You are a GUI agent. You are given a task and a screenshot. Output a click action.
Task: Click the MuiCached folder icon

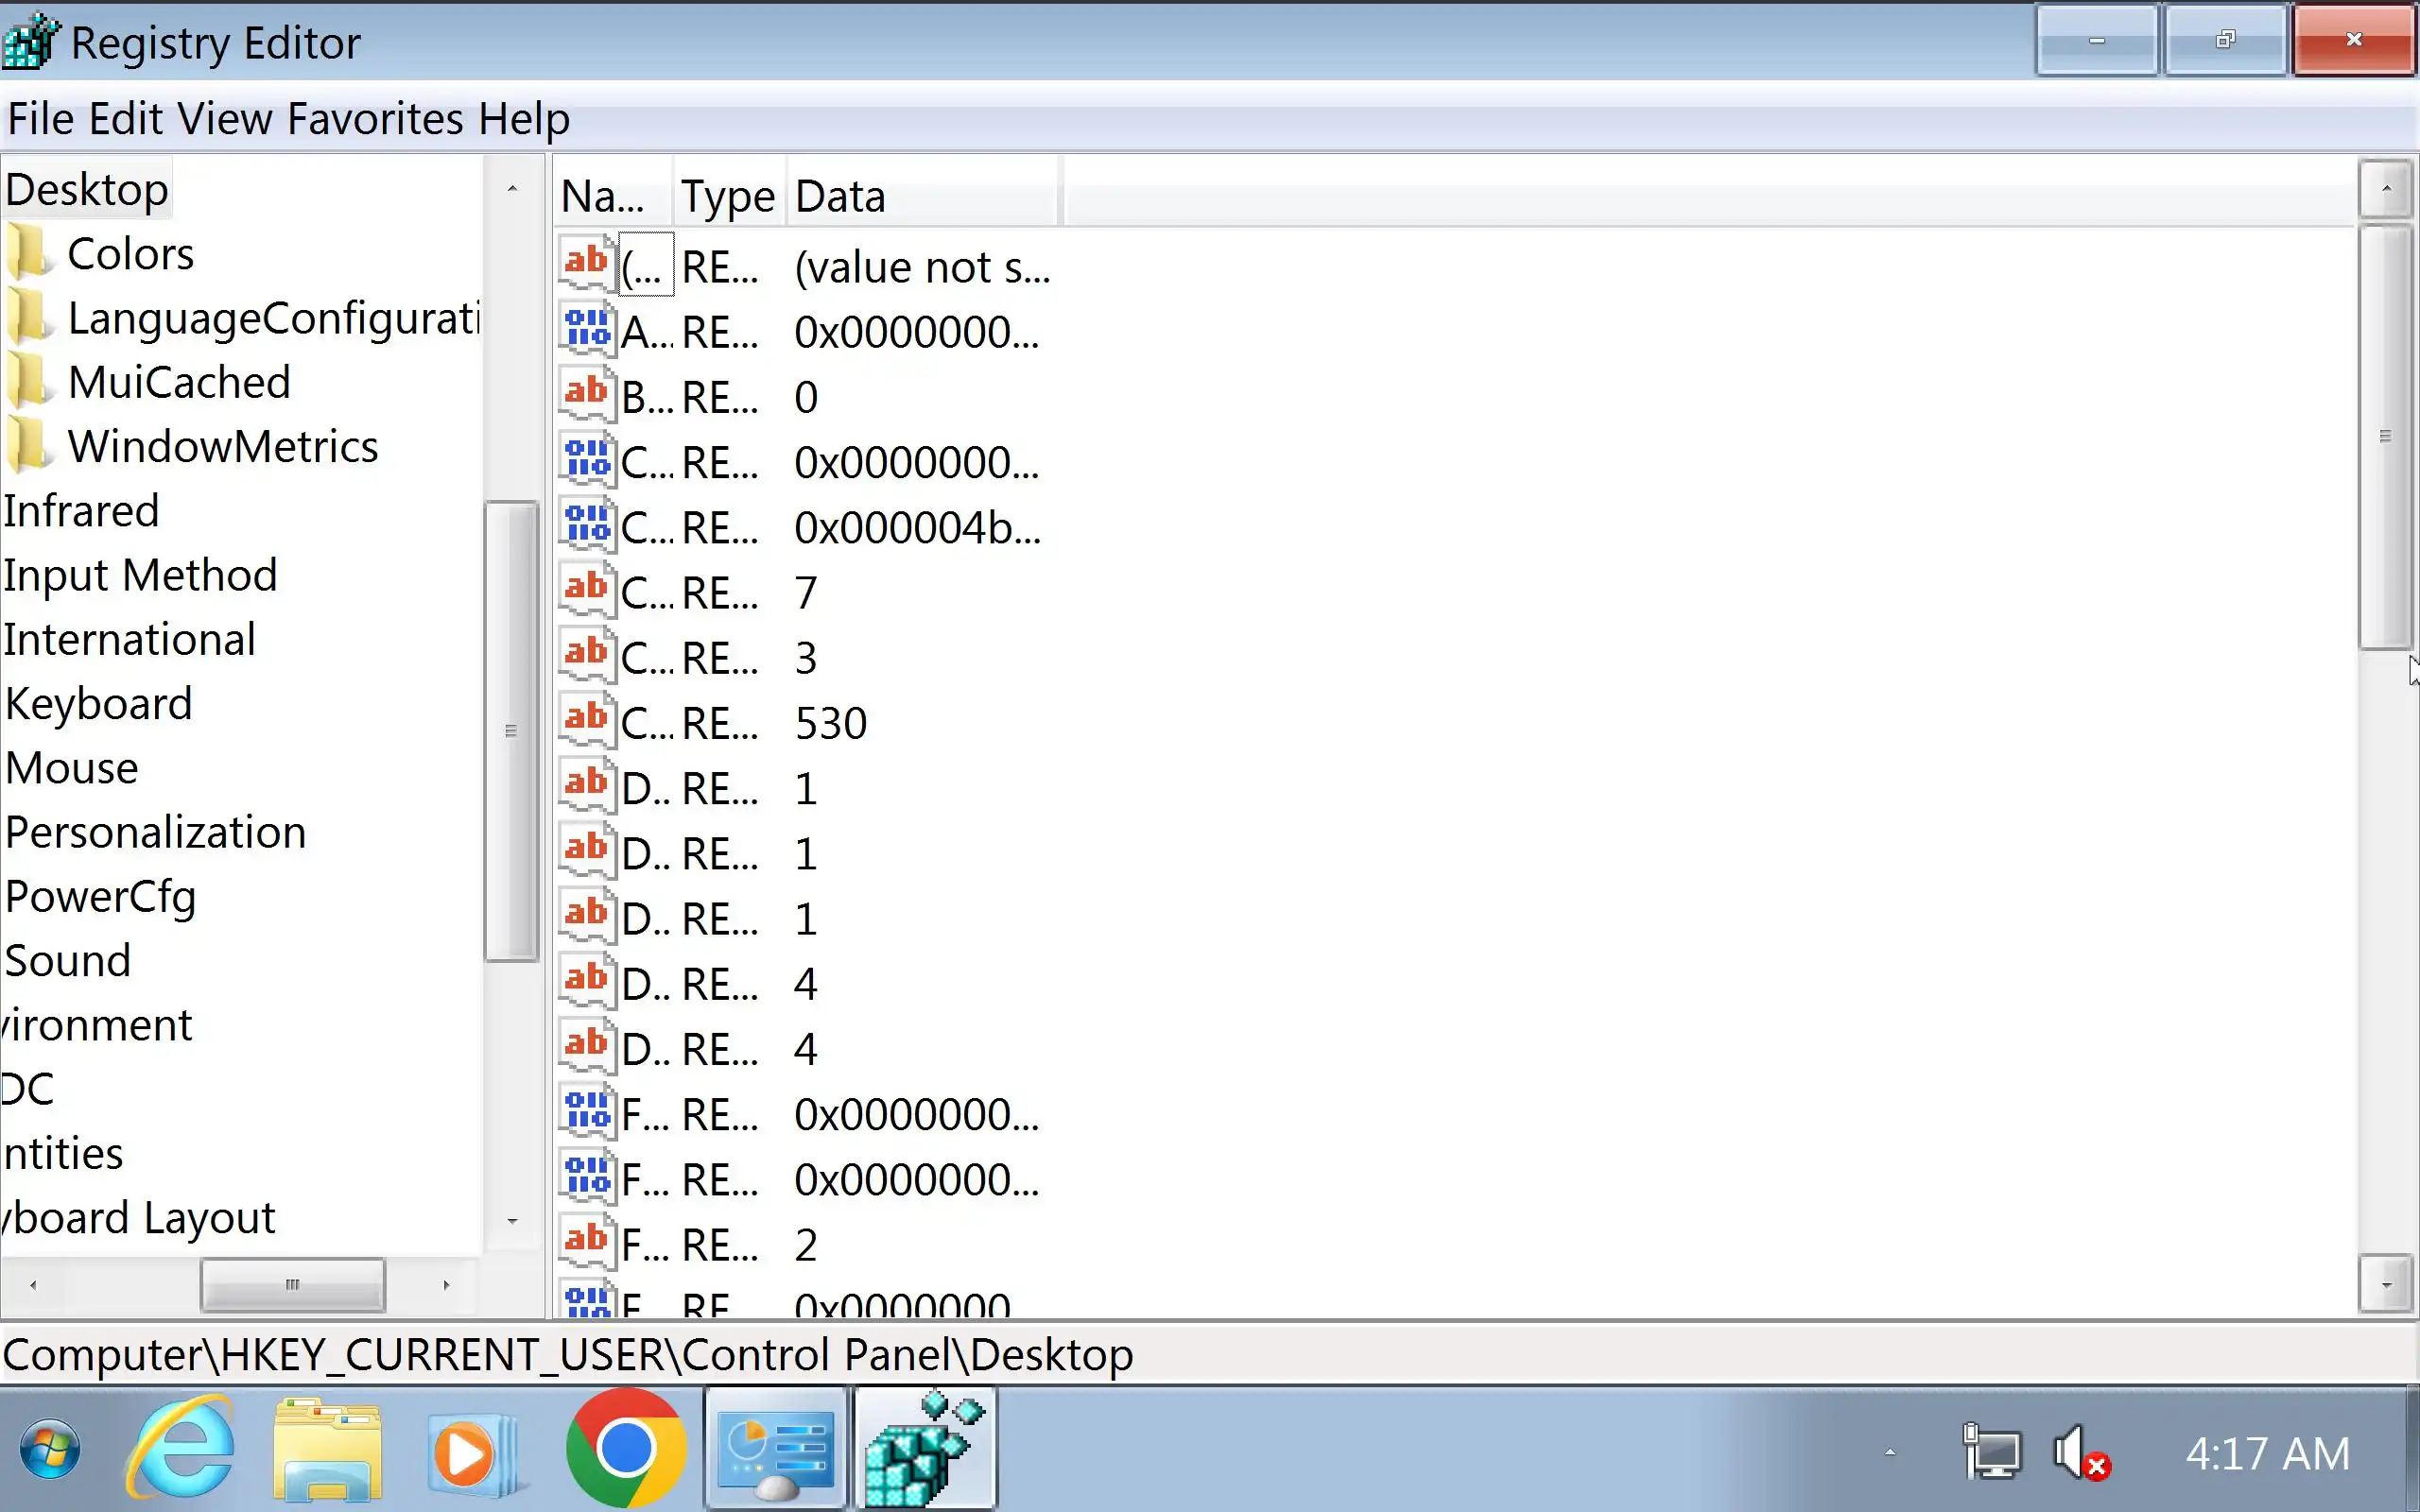(x=28, y=383)
